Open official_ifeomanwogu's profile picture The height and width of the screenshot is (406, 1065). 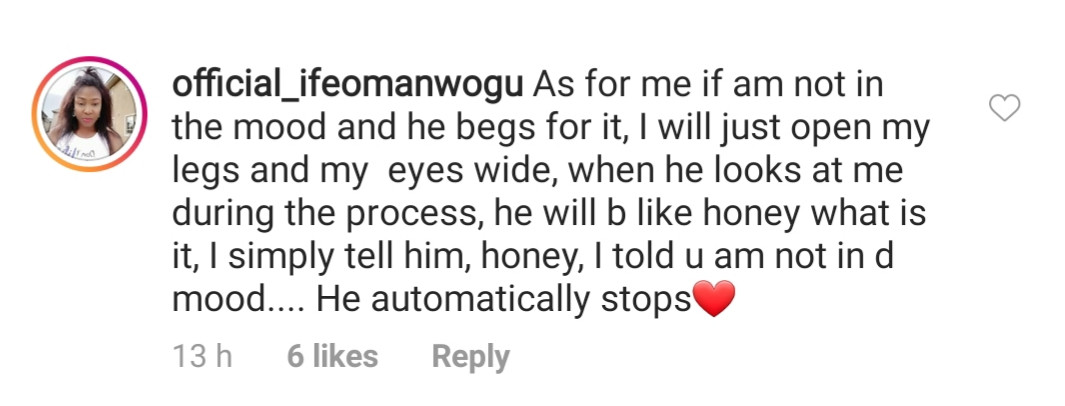pyautogui.click(x=89, y=113)
